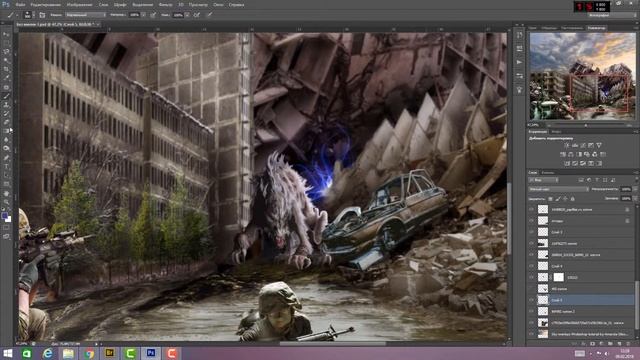640x360 pixels.
Task: Open the Окно menu
Action: coord(218,5)
